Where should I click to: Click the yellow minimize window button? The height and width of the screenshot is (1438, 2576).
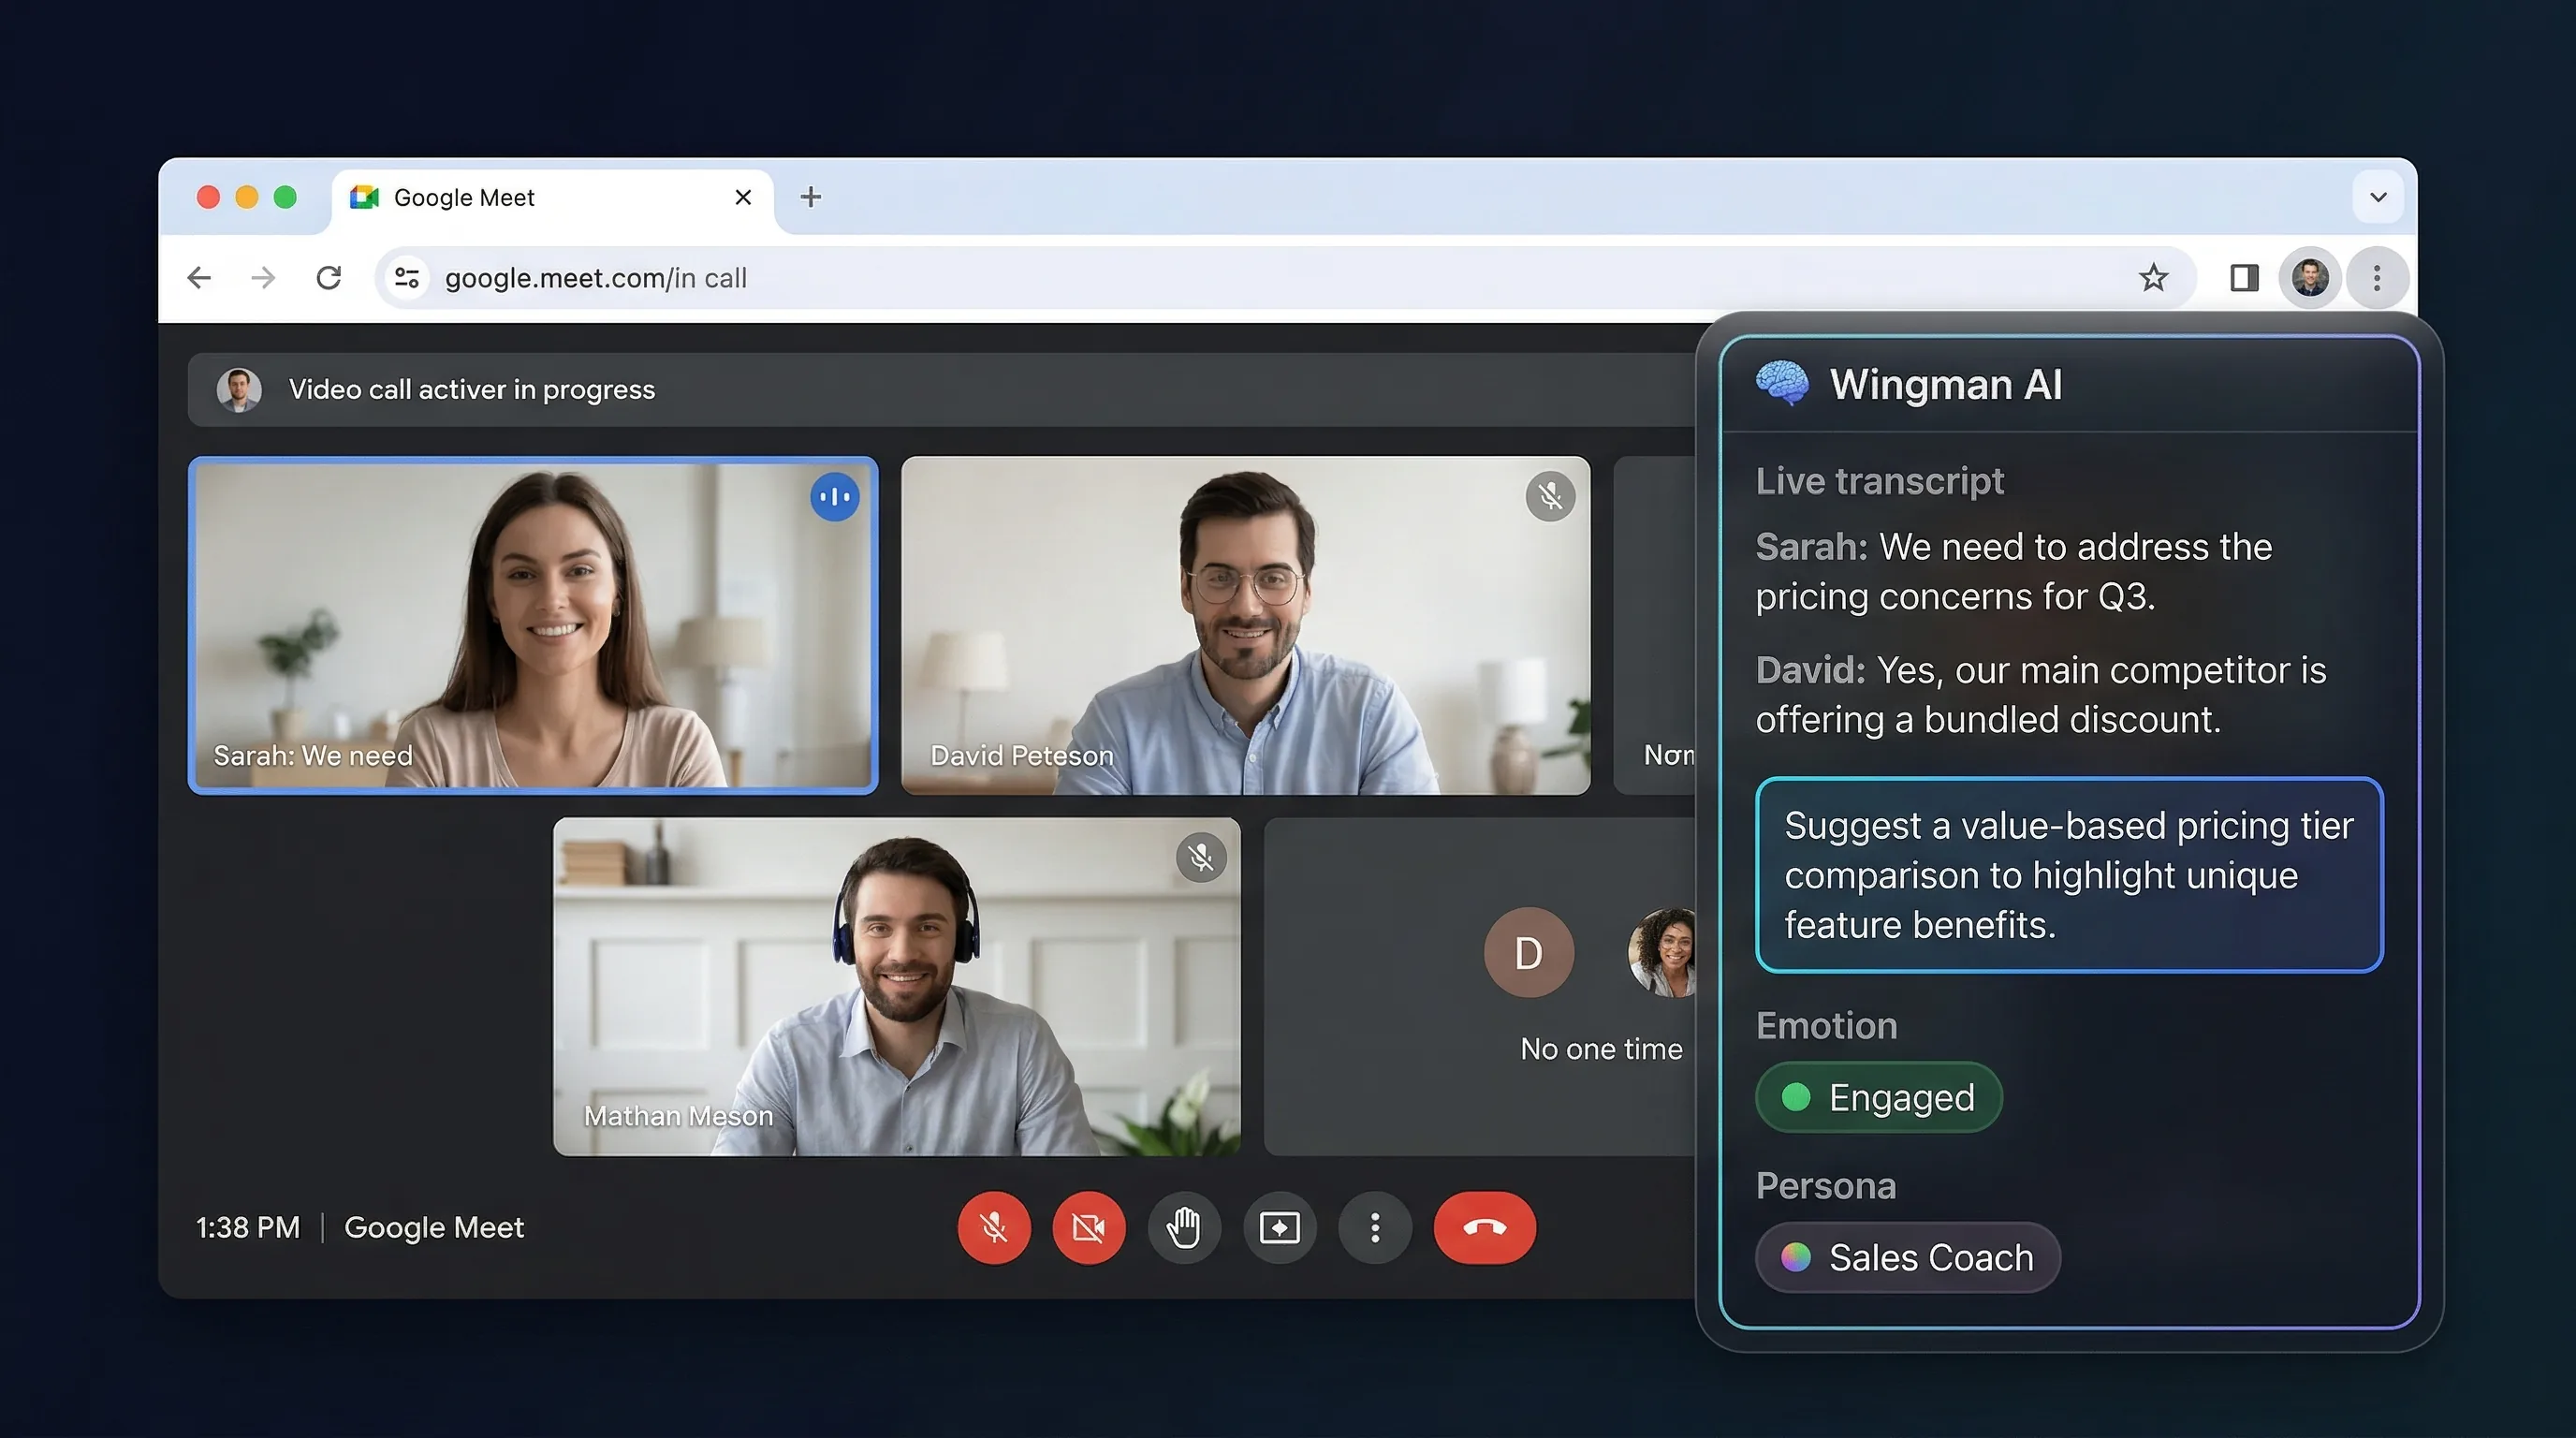(246, 197)
